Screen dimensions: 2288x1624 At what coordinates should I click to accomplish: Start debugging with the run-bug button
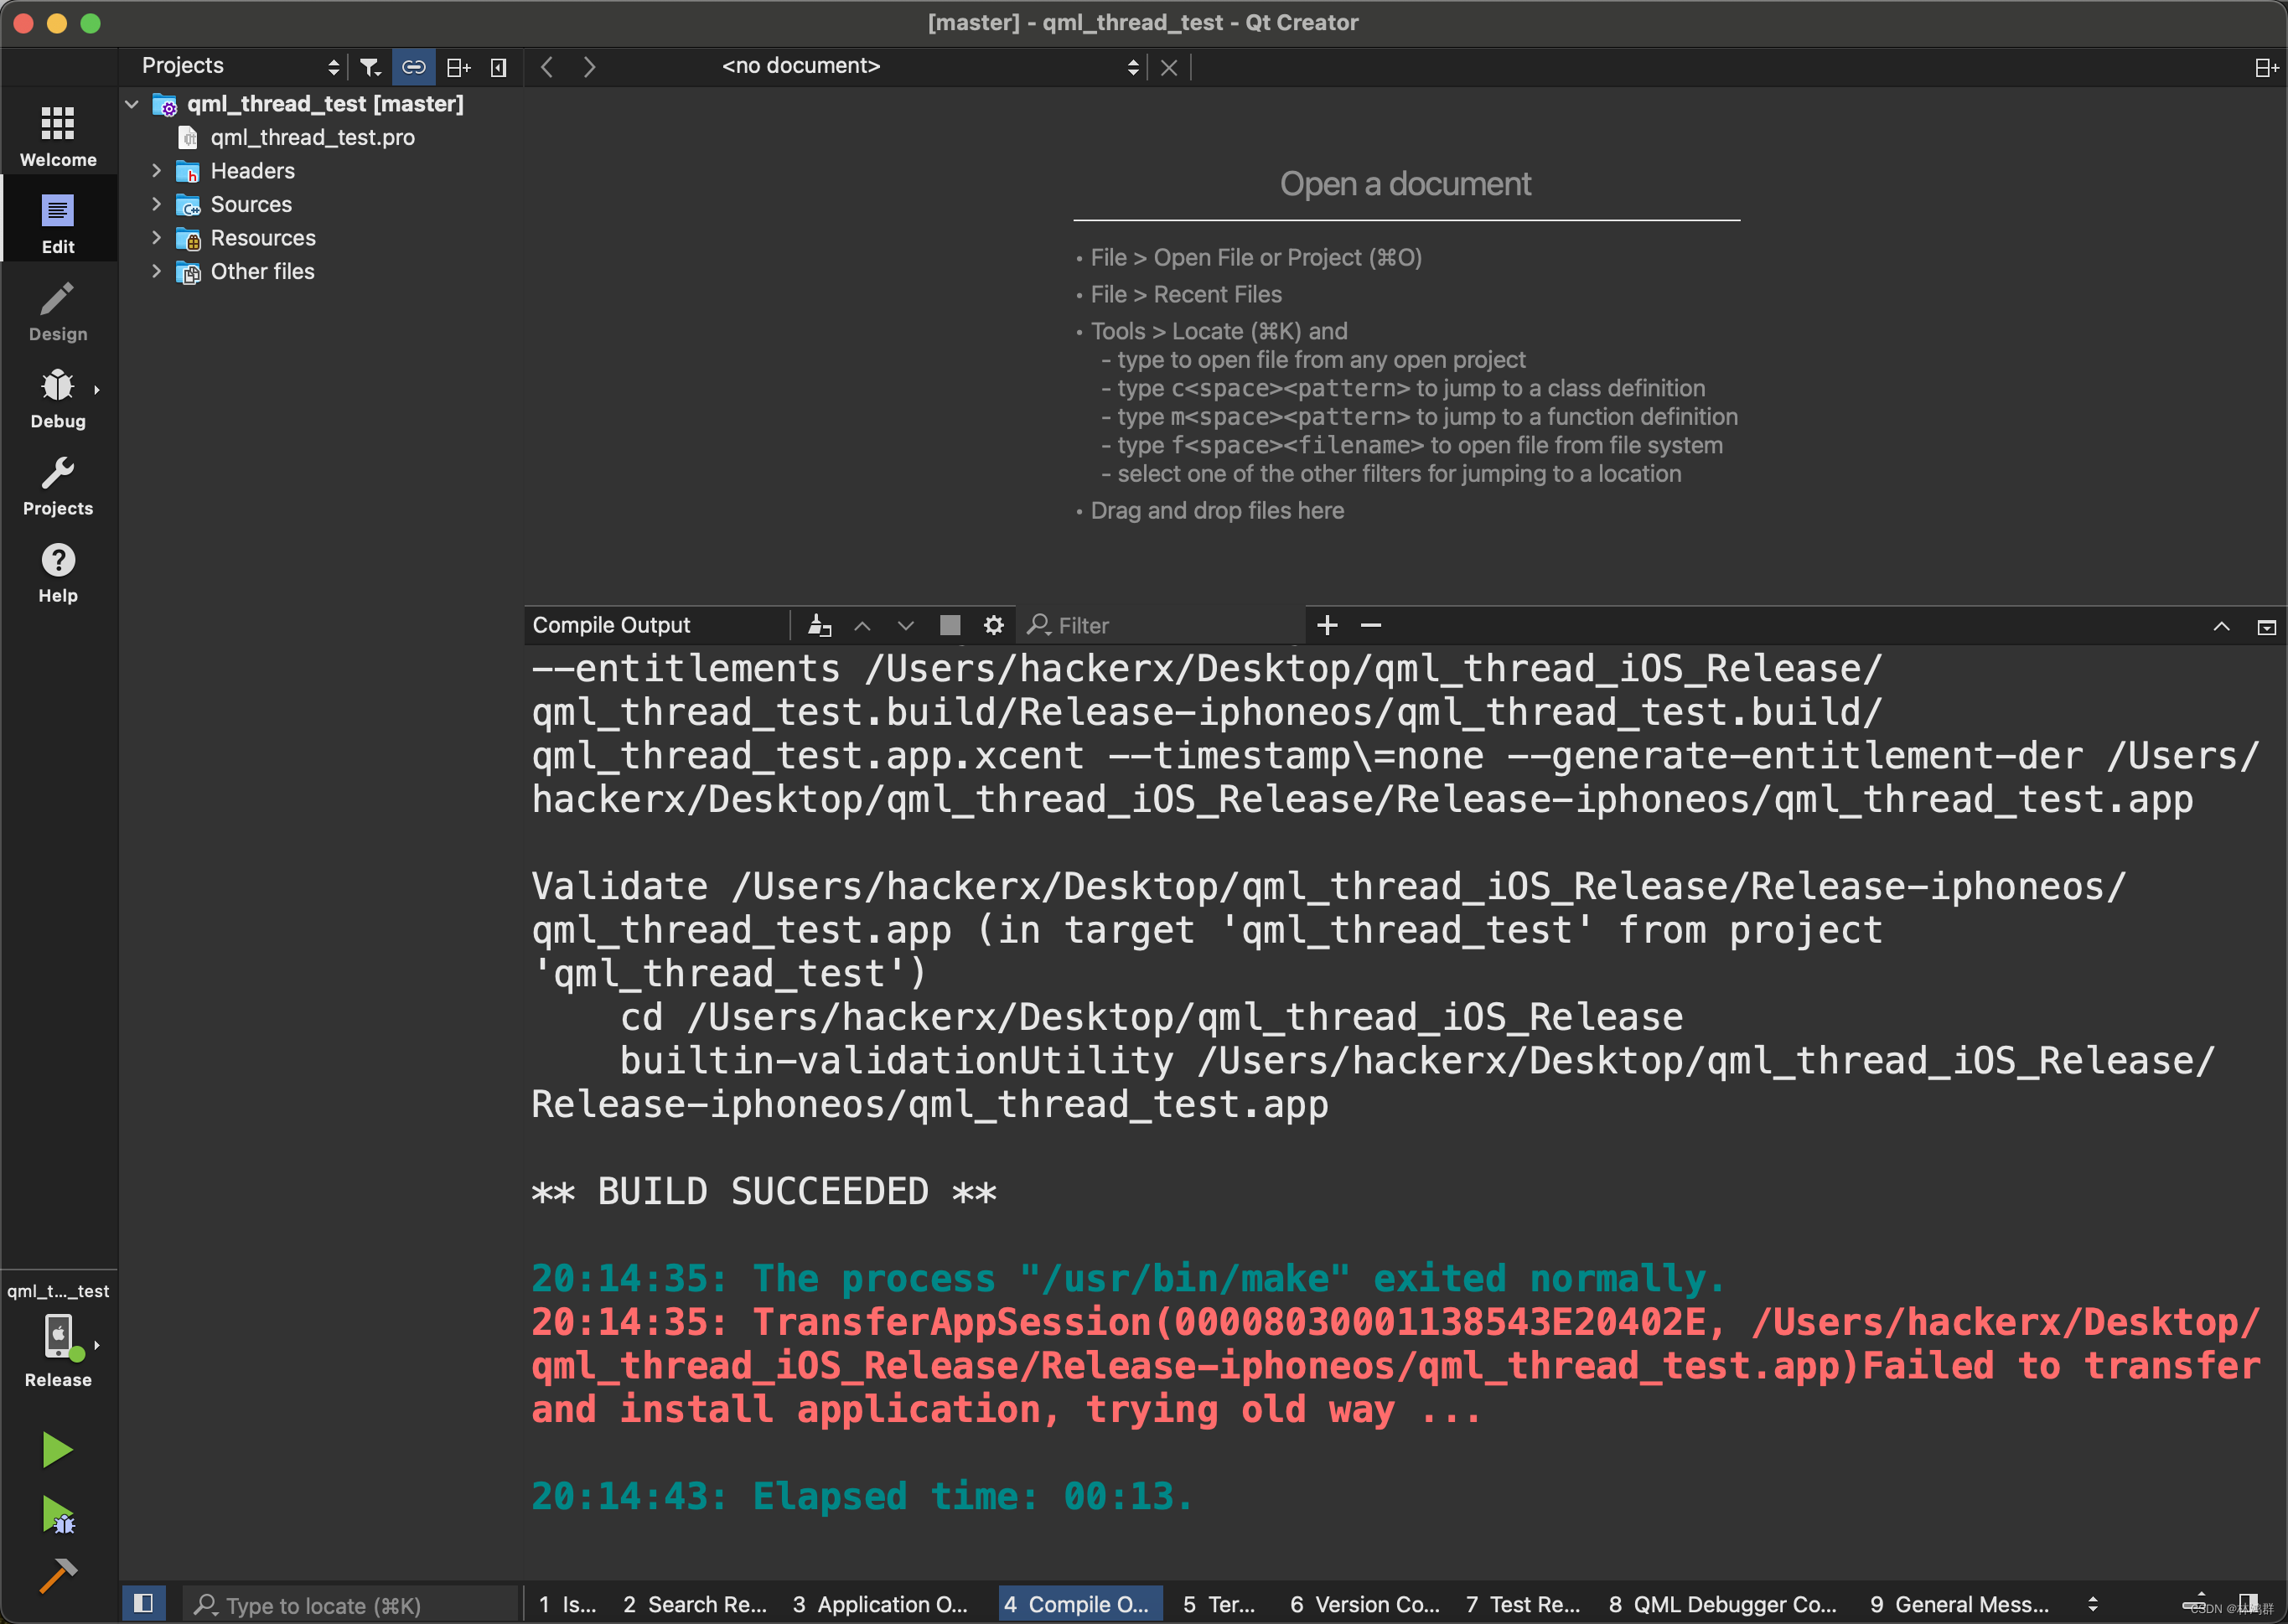[x=57, y=1514]
